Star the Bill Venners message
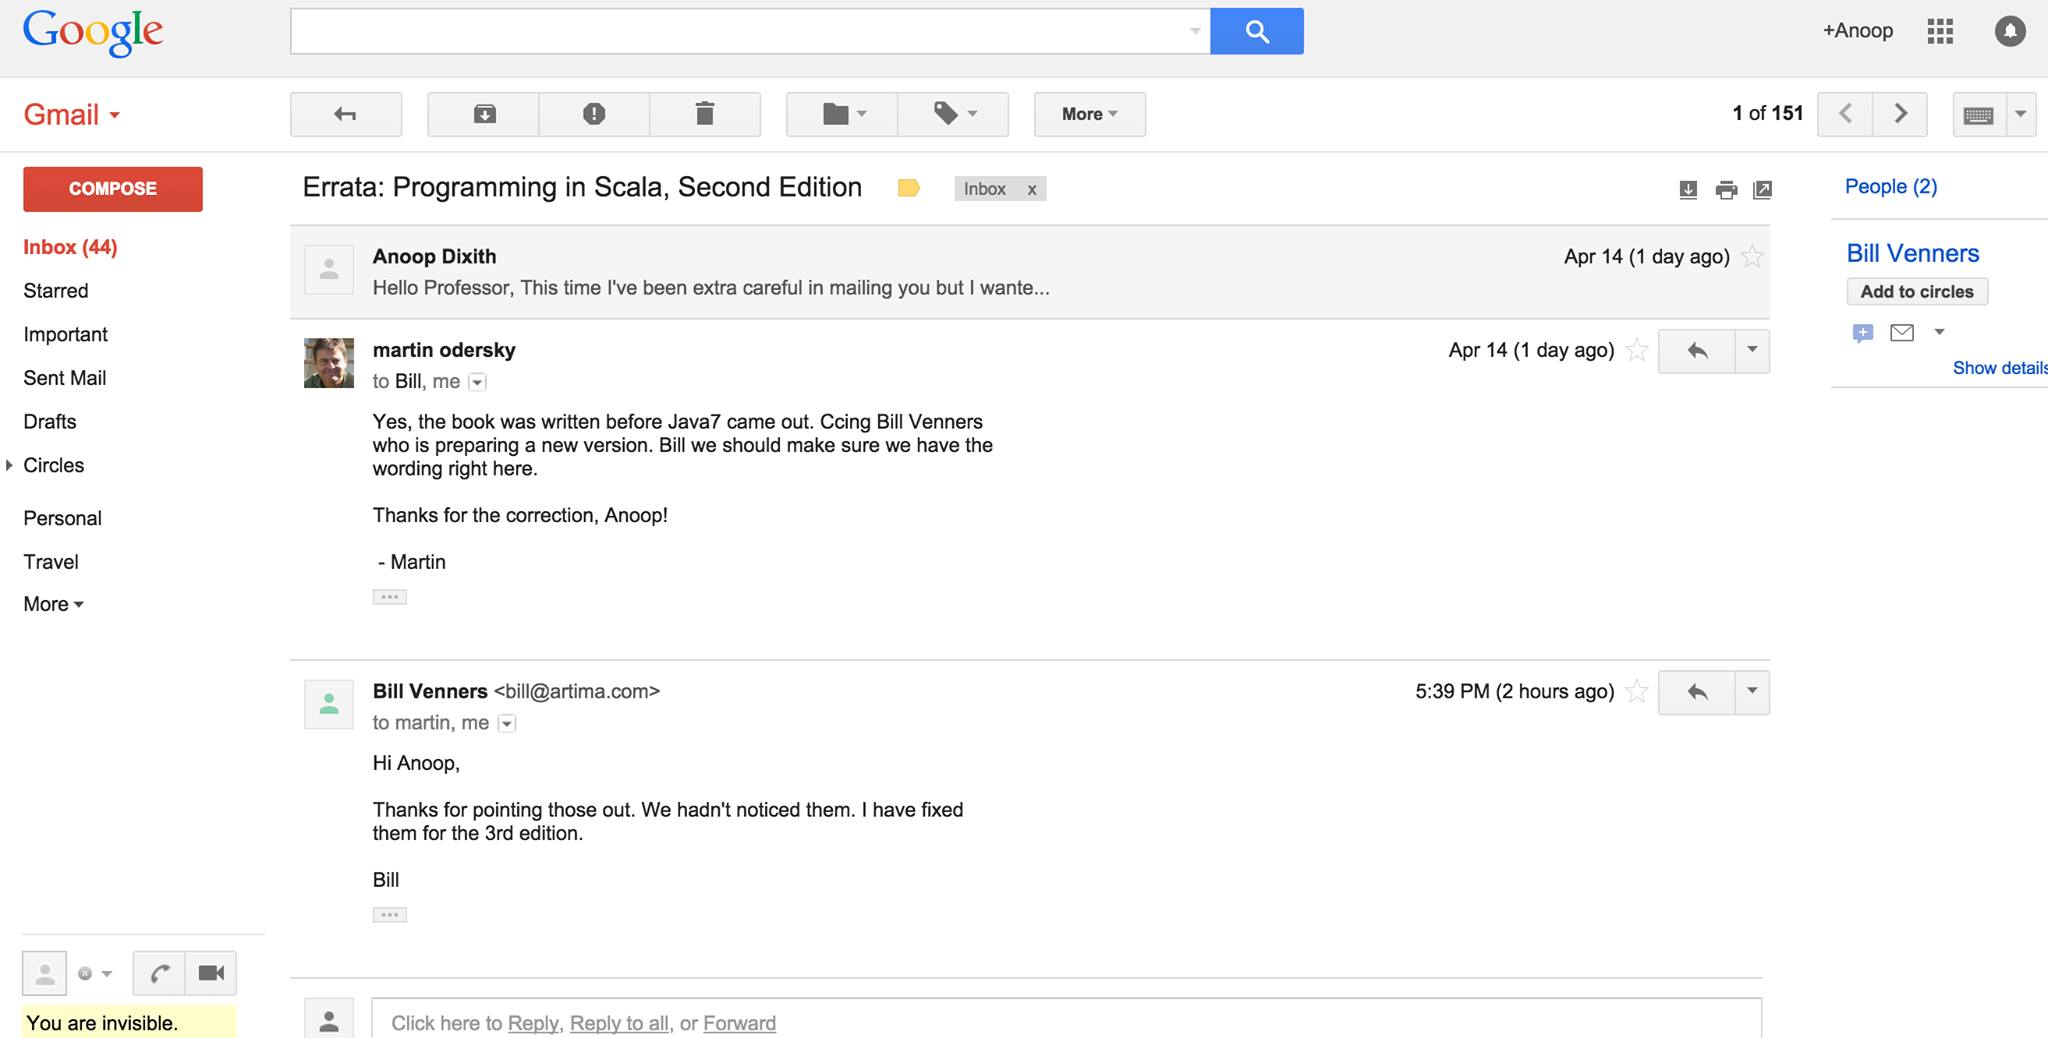Screen dimensions: 2048x1038 pos(1636,691)
